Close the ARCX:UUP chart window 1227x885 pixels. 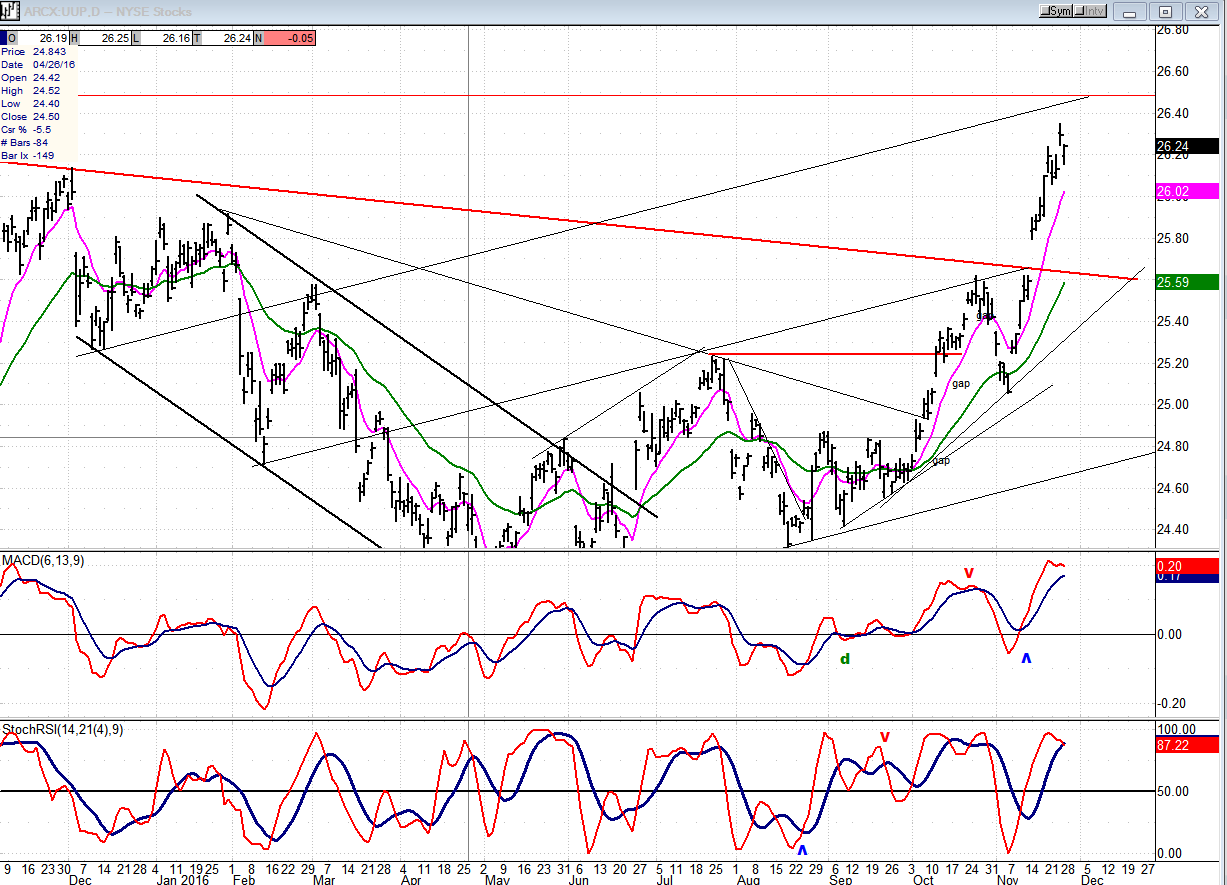1201,11
